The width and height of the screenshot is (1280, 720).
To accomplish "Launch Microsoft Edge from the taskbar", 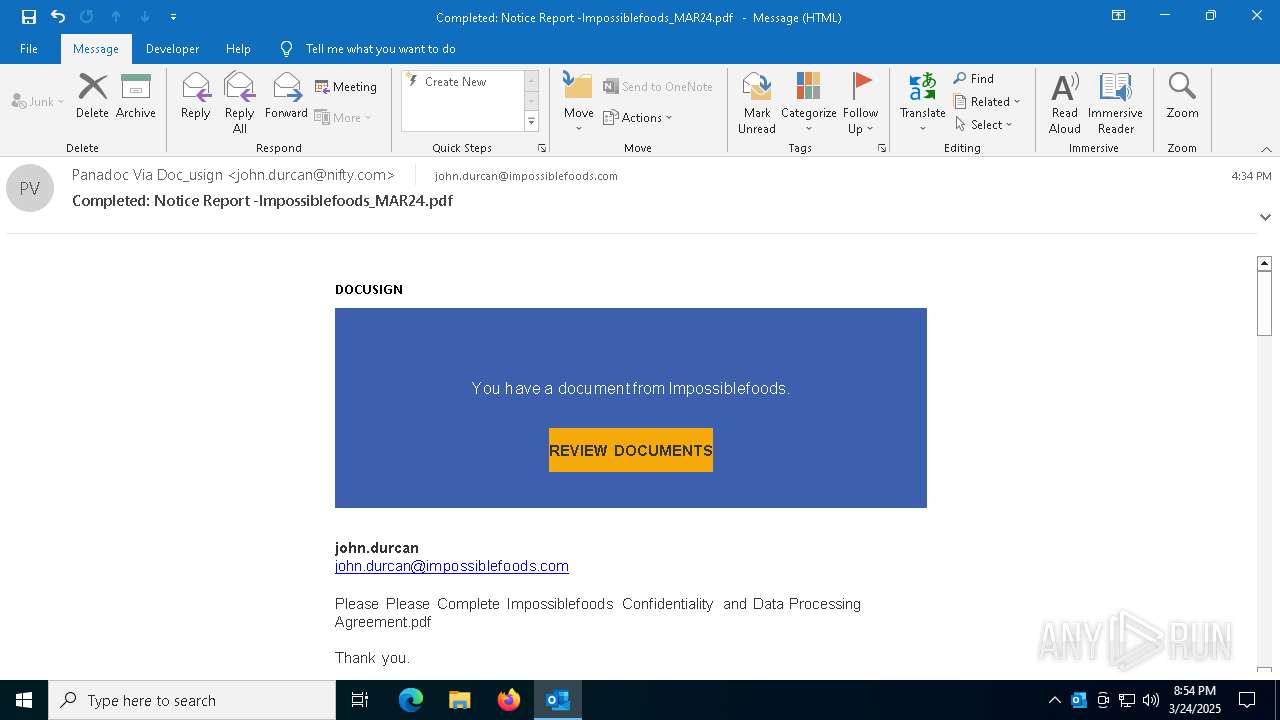I will (411, 700).
